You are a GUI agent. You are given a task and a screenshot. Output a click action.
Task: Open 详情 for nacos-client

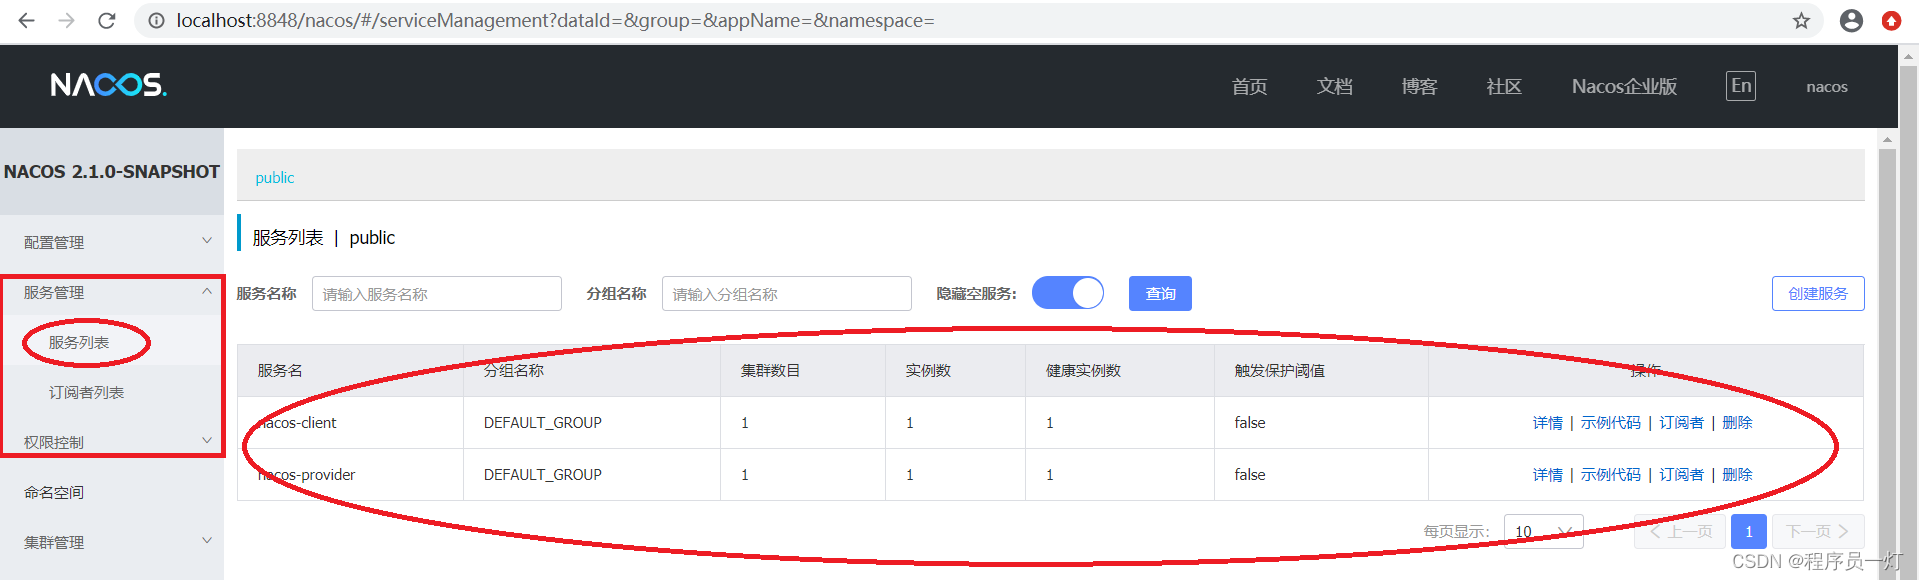coord(1547,422)
